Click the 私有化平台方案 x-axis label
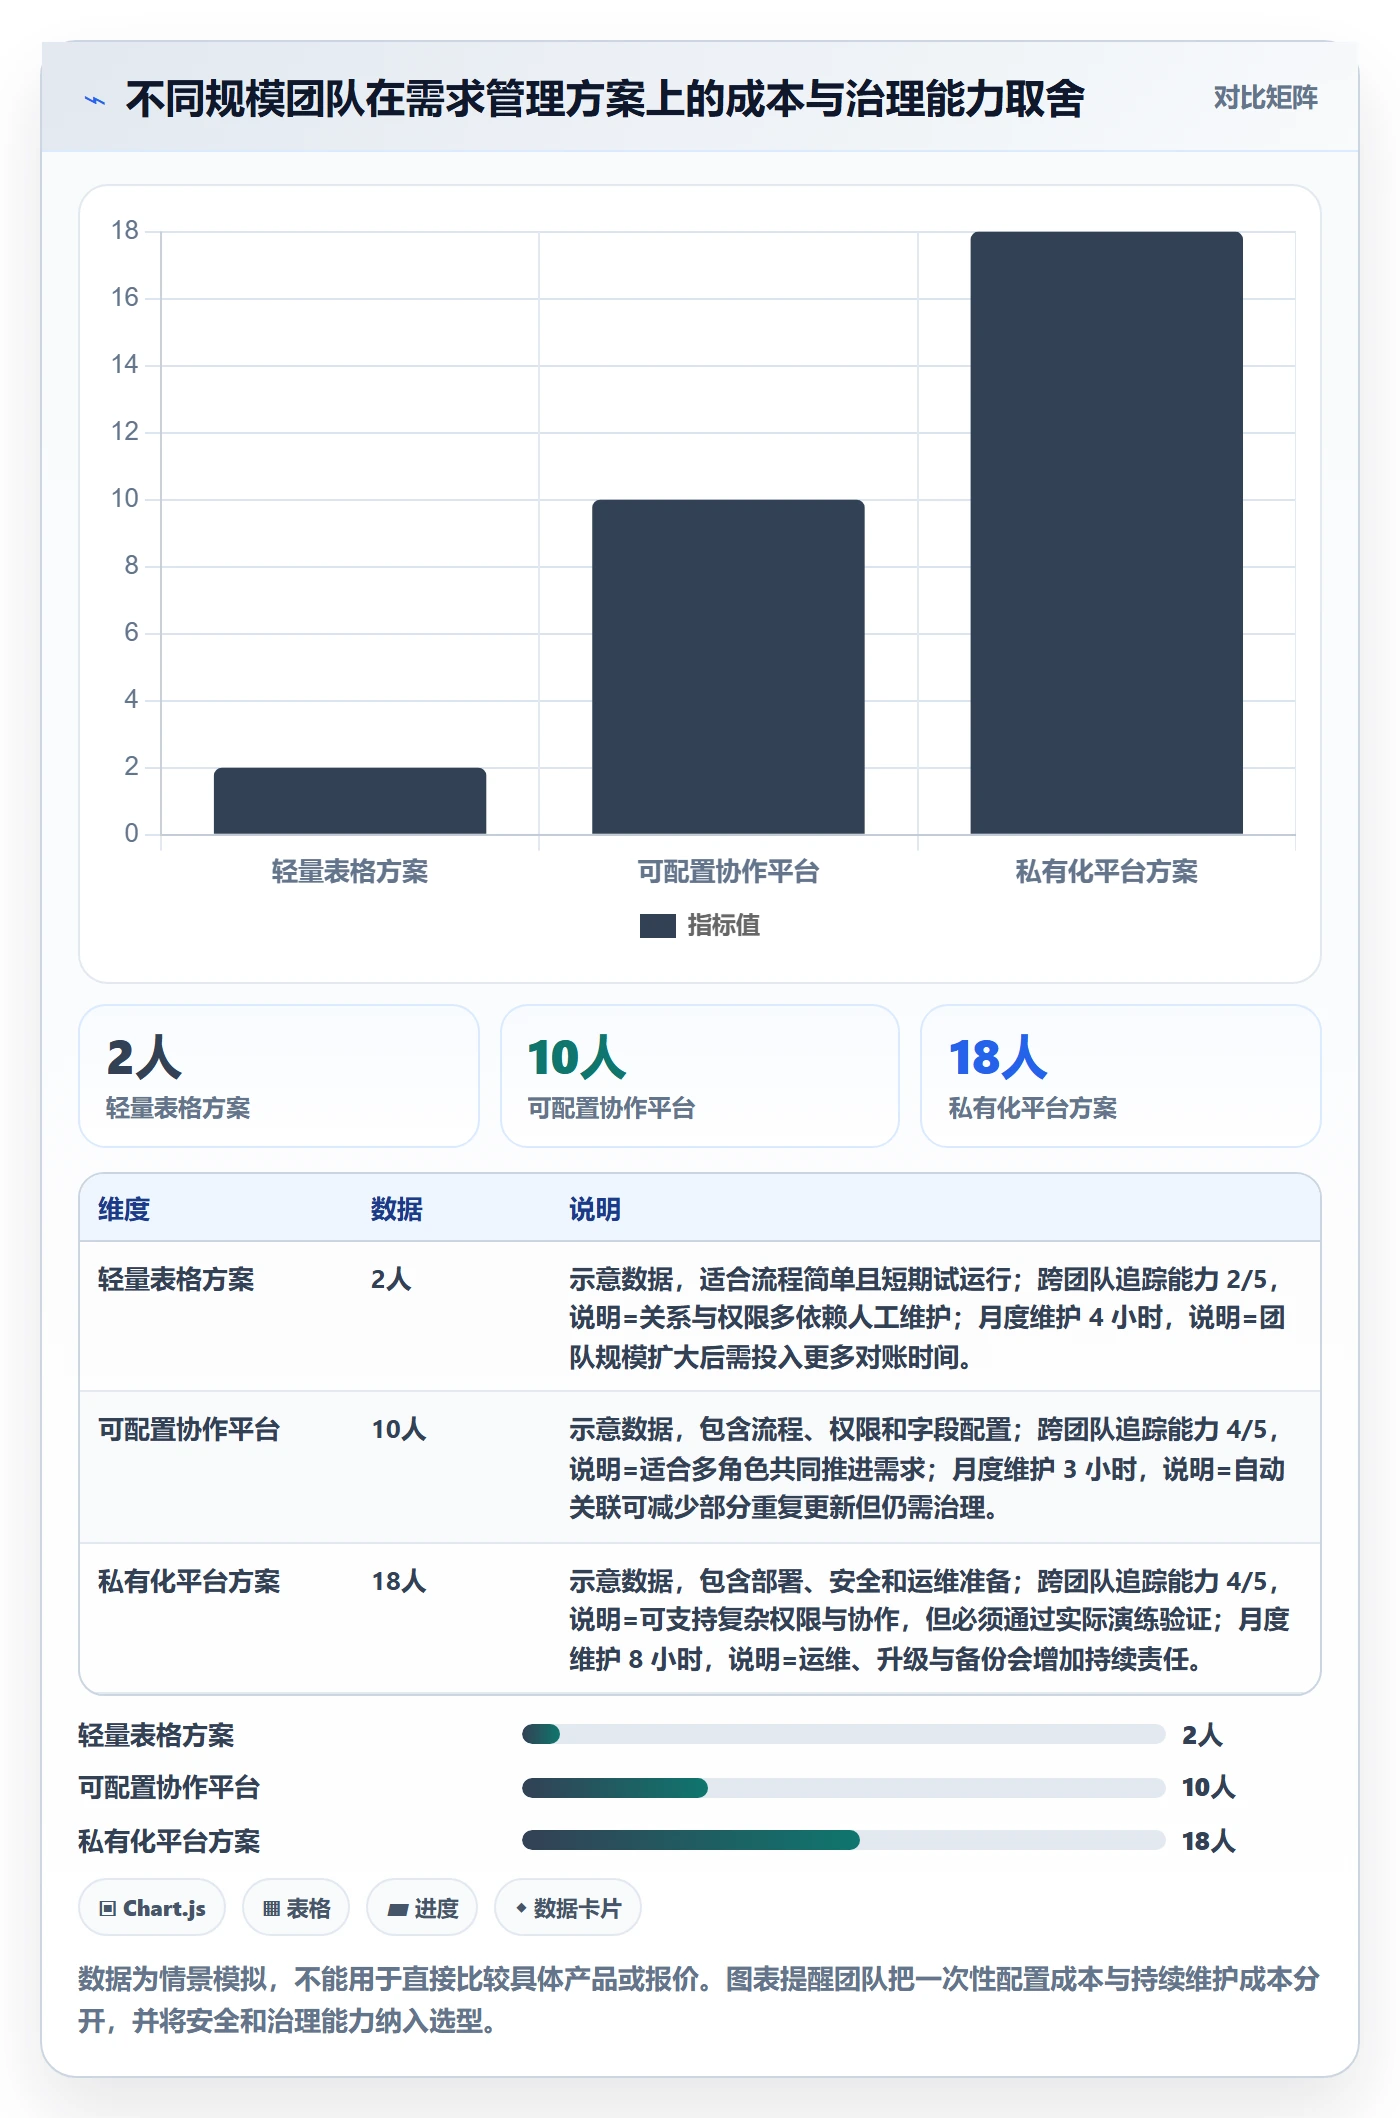Image resolution: width=1400 pixels, height=2118 pixels. (x=1106, y=872)
